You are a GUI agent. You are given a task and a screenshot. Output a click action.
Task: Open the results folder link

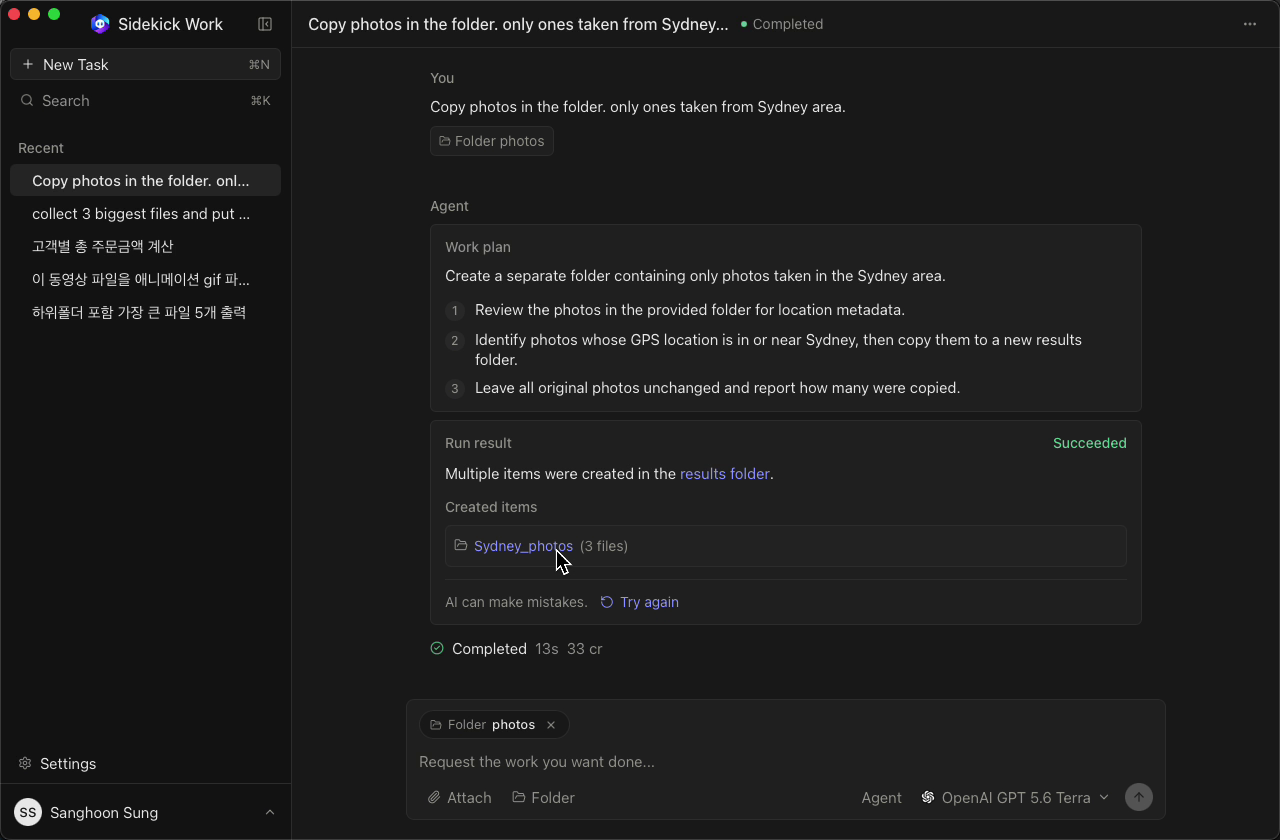point(724,473)
